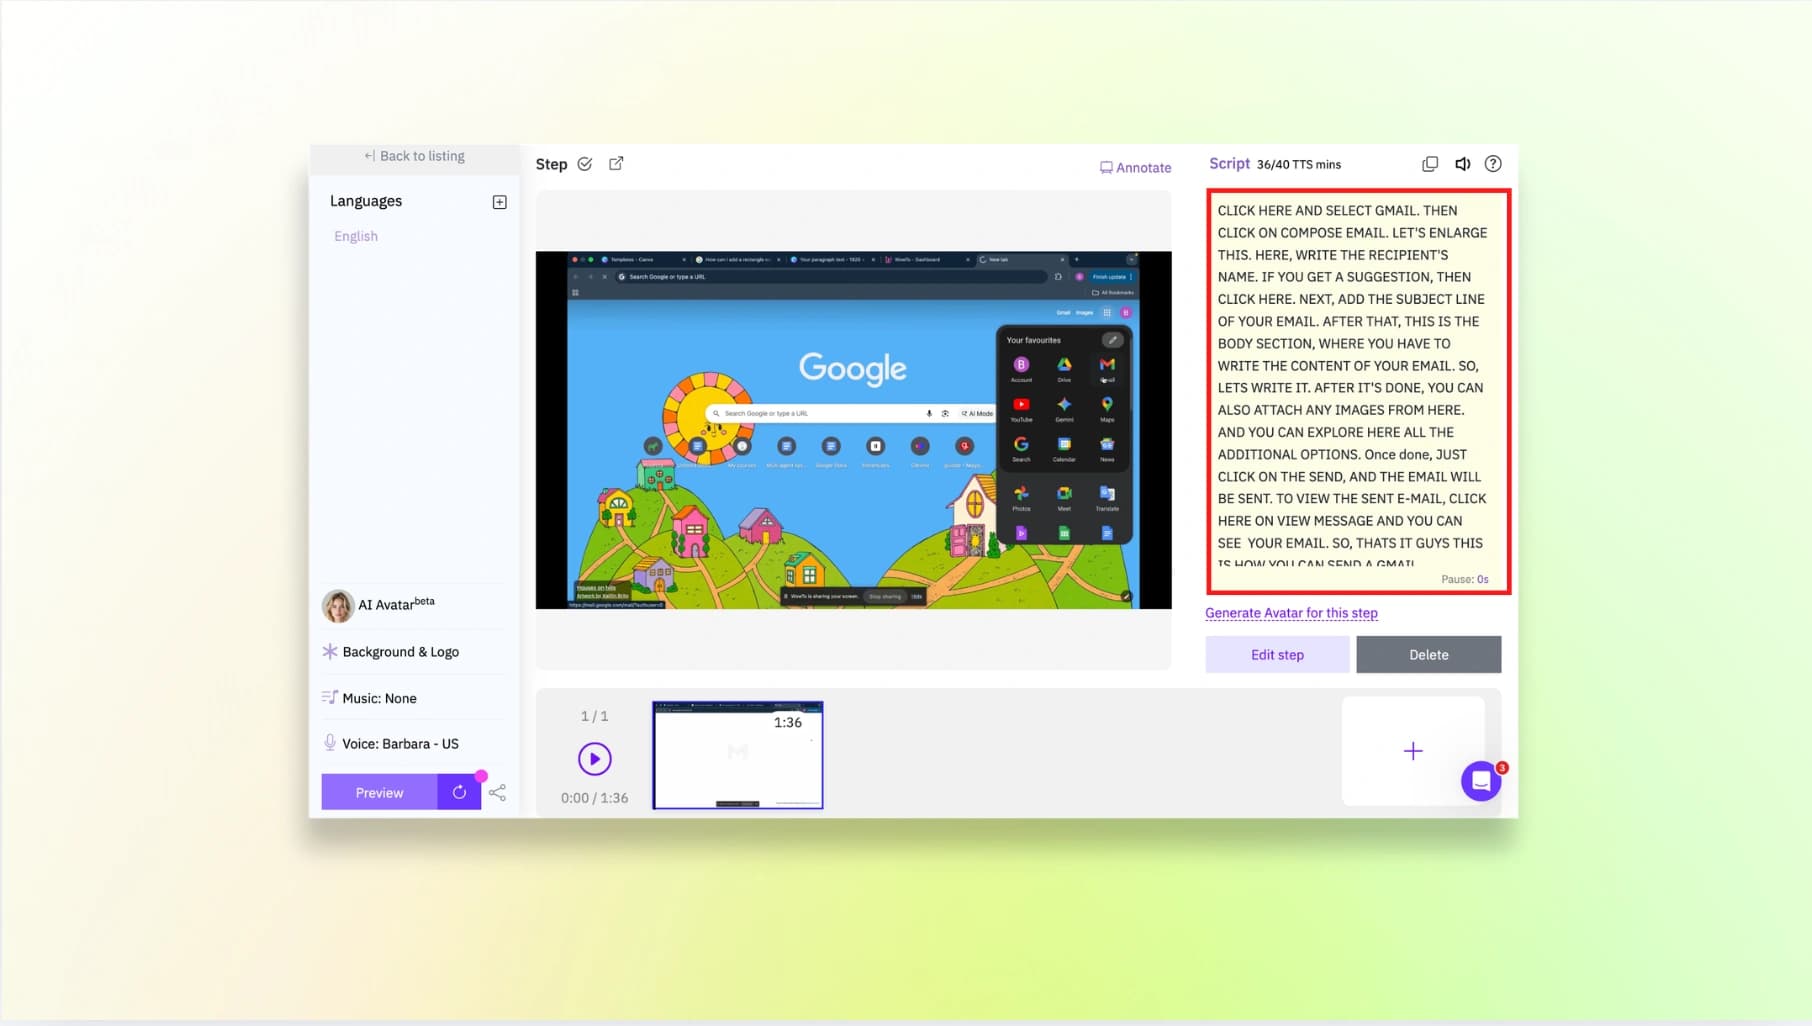Delete the current step
The width and height of the screenshot is (1812, 1026).
pos(1428,655)
